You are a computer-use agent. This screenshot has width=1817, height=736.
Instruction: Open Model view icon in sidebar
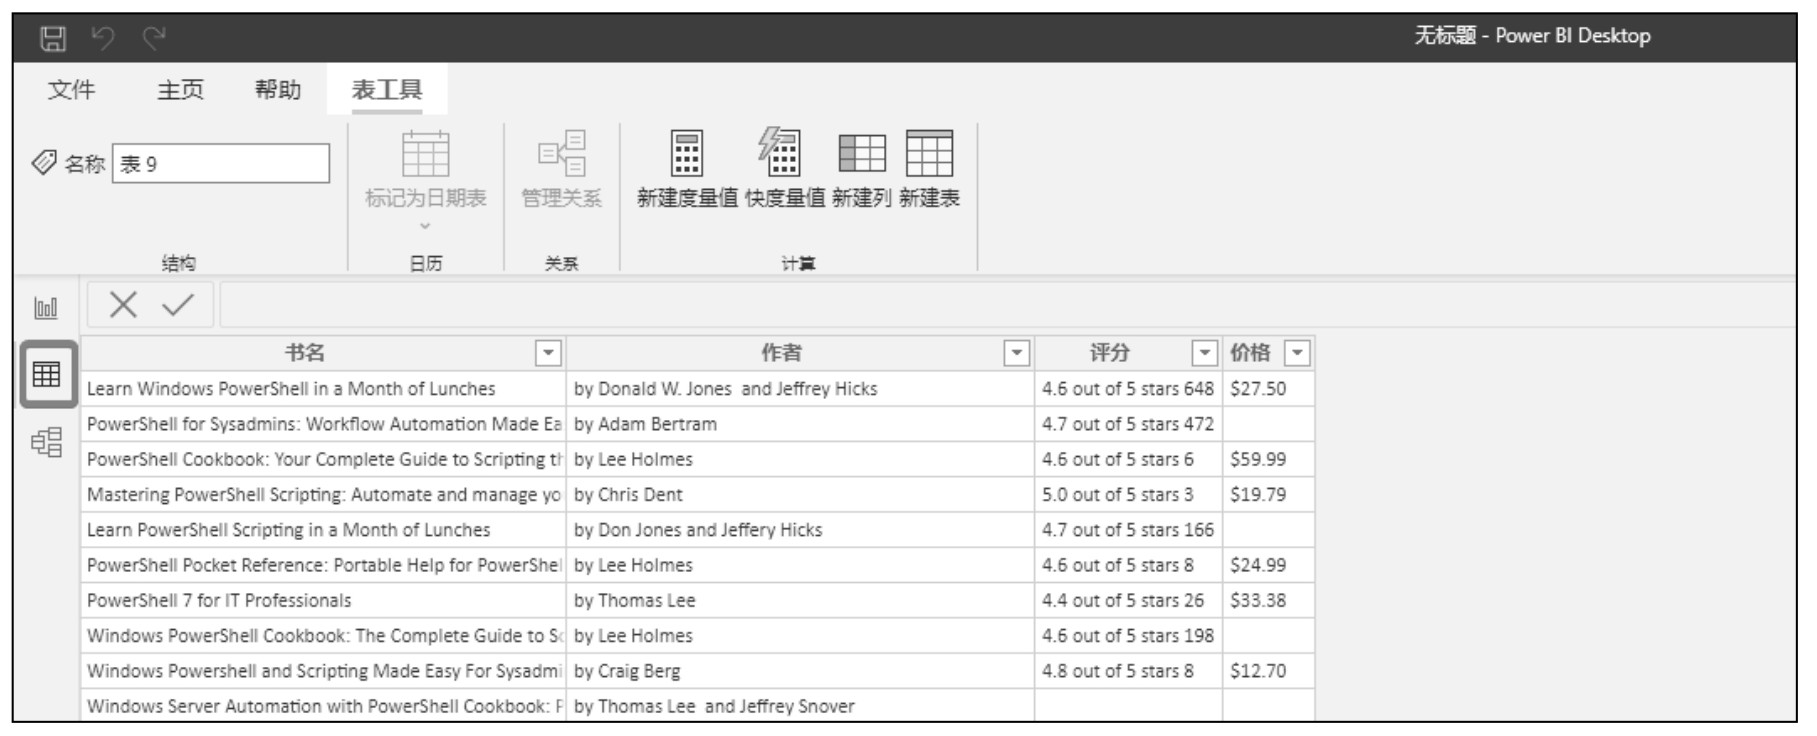click(46, 442)
